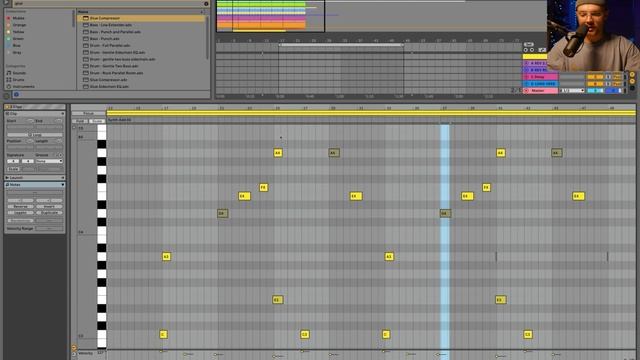This screenshot has width=640, height=360.
Task: Open the Groove dropdown set to None
Action: point(49,161)
